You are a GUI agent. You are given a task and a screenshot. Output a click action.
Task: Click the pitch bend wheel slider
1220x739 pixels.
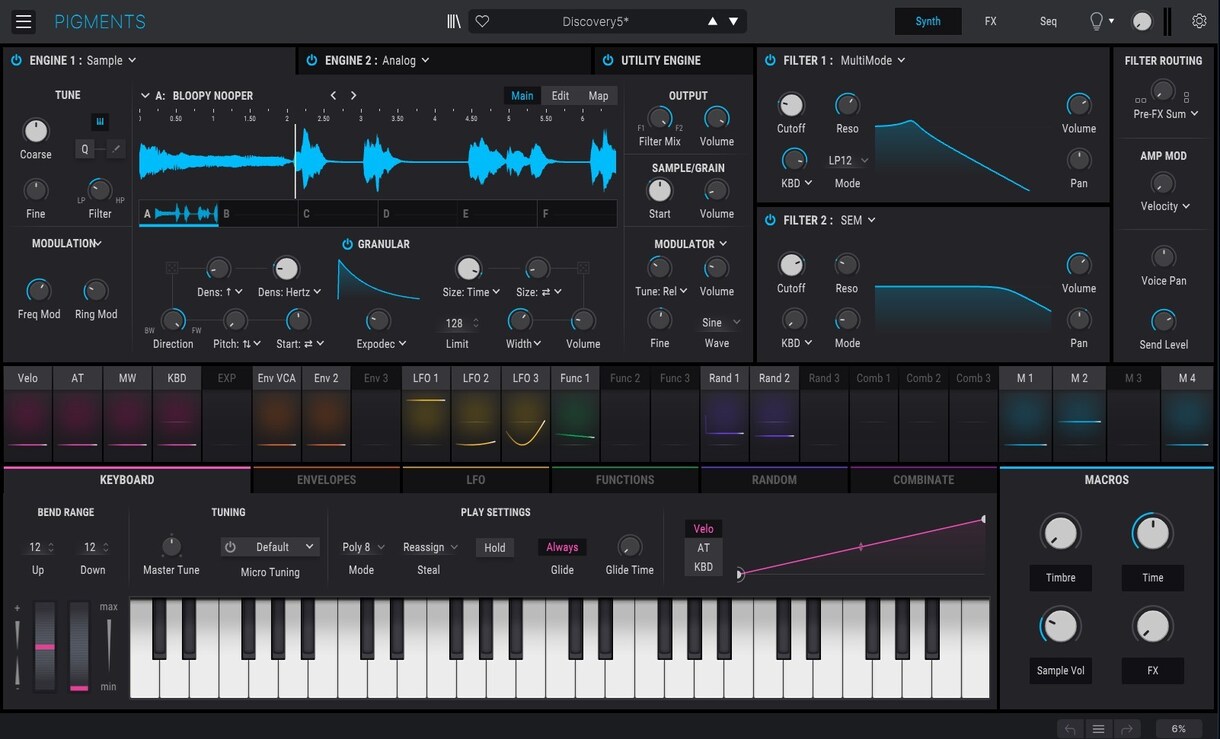(45, 646)
